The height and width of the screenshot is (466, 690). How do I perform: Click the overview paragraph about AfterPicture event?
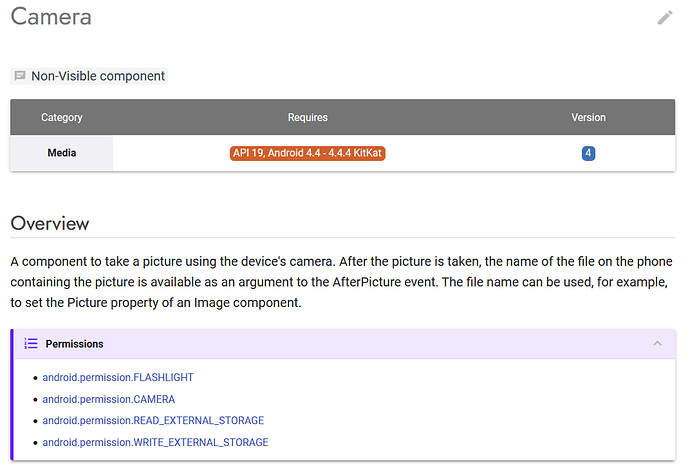click(x=341, y=282)
